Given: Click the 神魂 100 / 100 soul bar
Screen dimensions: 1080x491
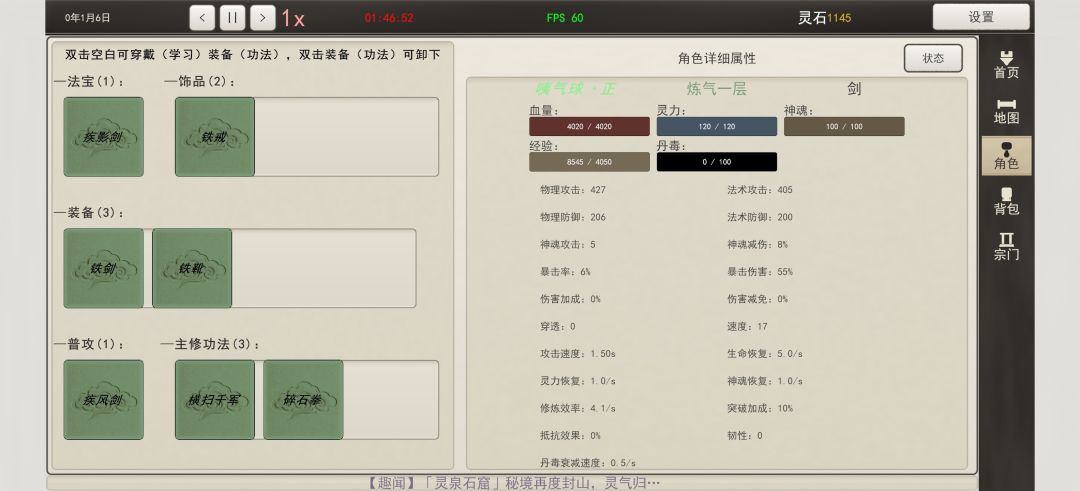Looking at the screenshot, I should tap(844, 127).
